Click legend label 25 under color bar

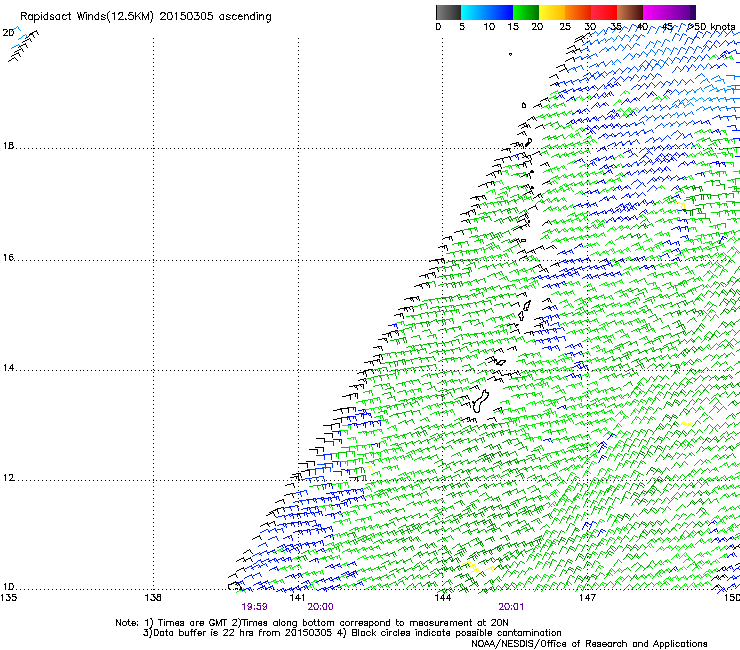point(565,27)
